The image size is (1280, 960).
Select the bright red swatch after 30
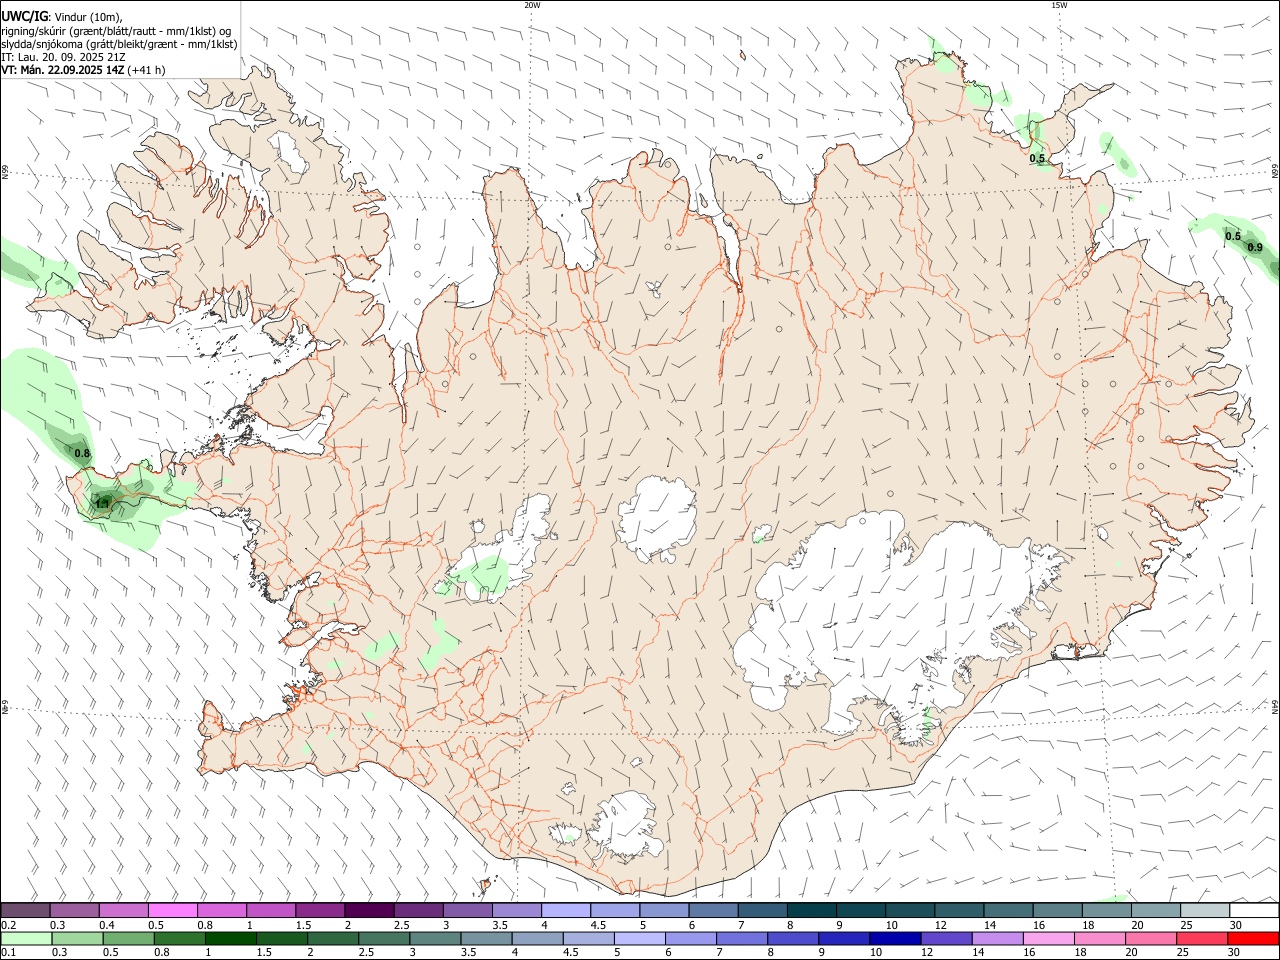click(x=1252, y=939)
